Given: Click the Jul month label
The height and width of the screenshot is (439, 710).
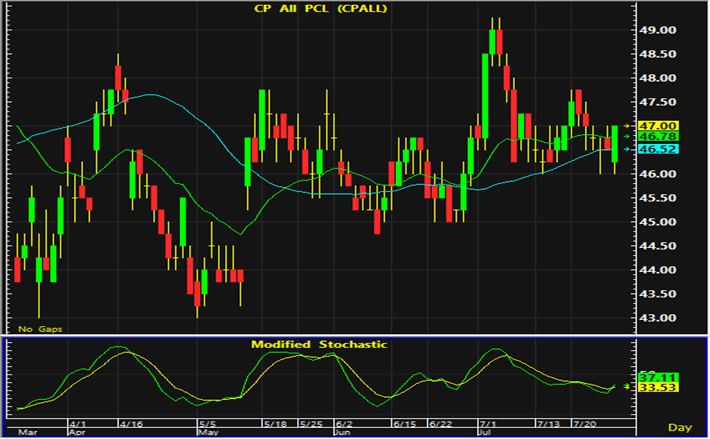Looking at the screenshot, I should 487,433.
